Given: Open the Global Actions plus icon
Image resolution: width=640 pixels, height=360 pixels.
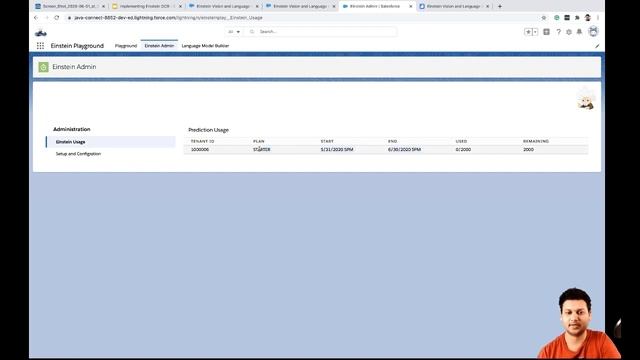Looking at the screenshot, I should tap(546, 31).
